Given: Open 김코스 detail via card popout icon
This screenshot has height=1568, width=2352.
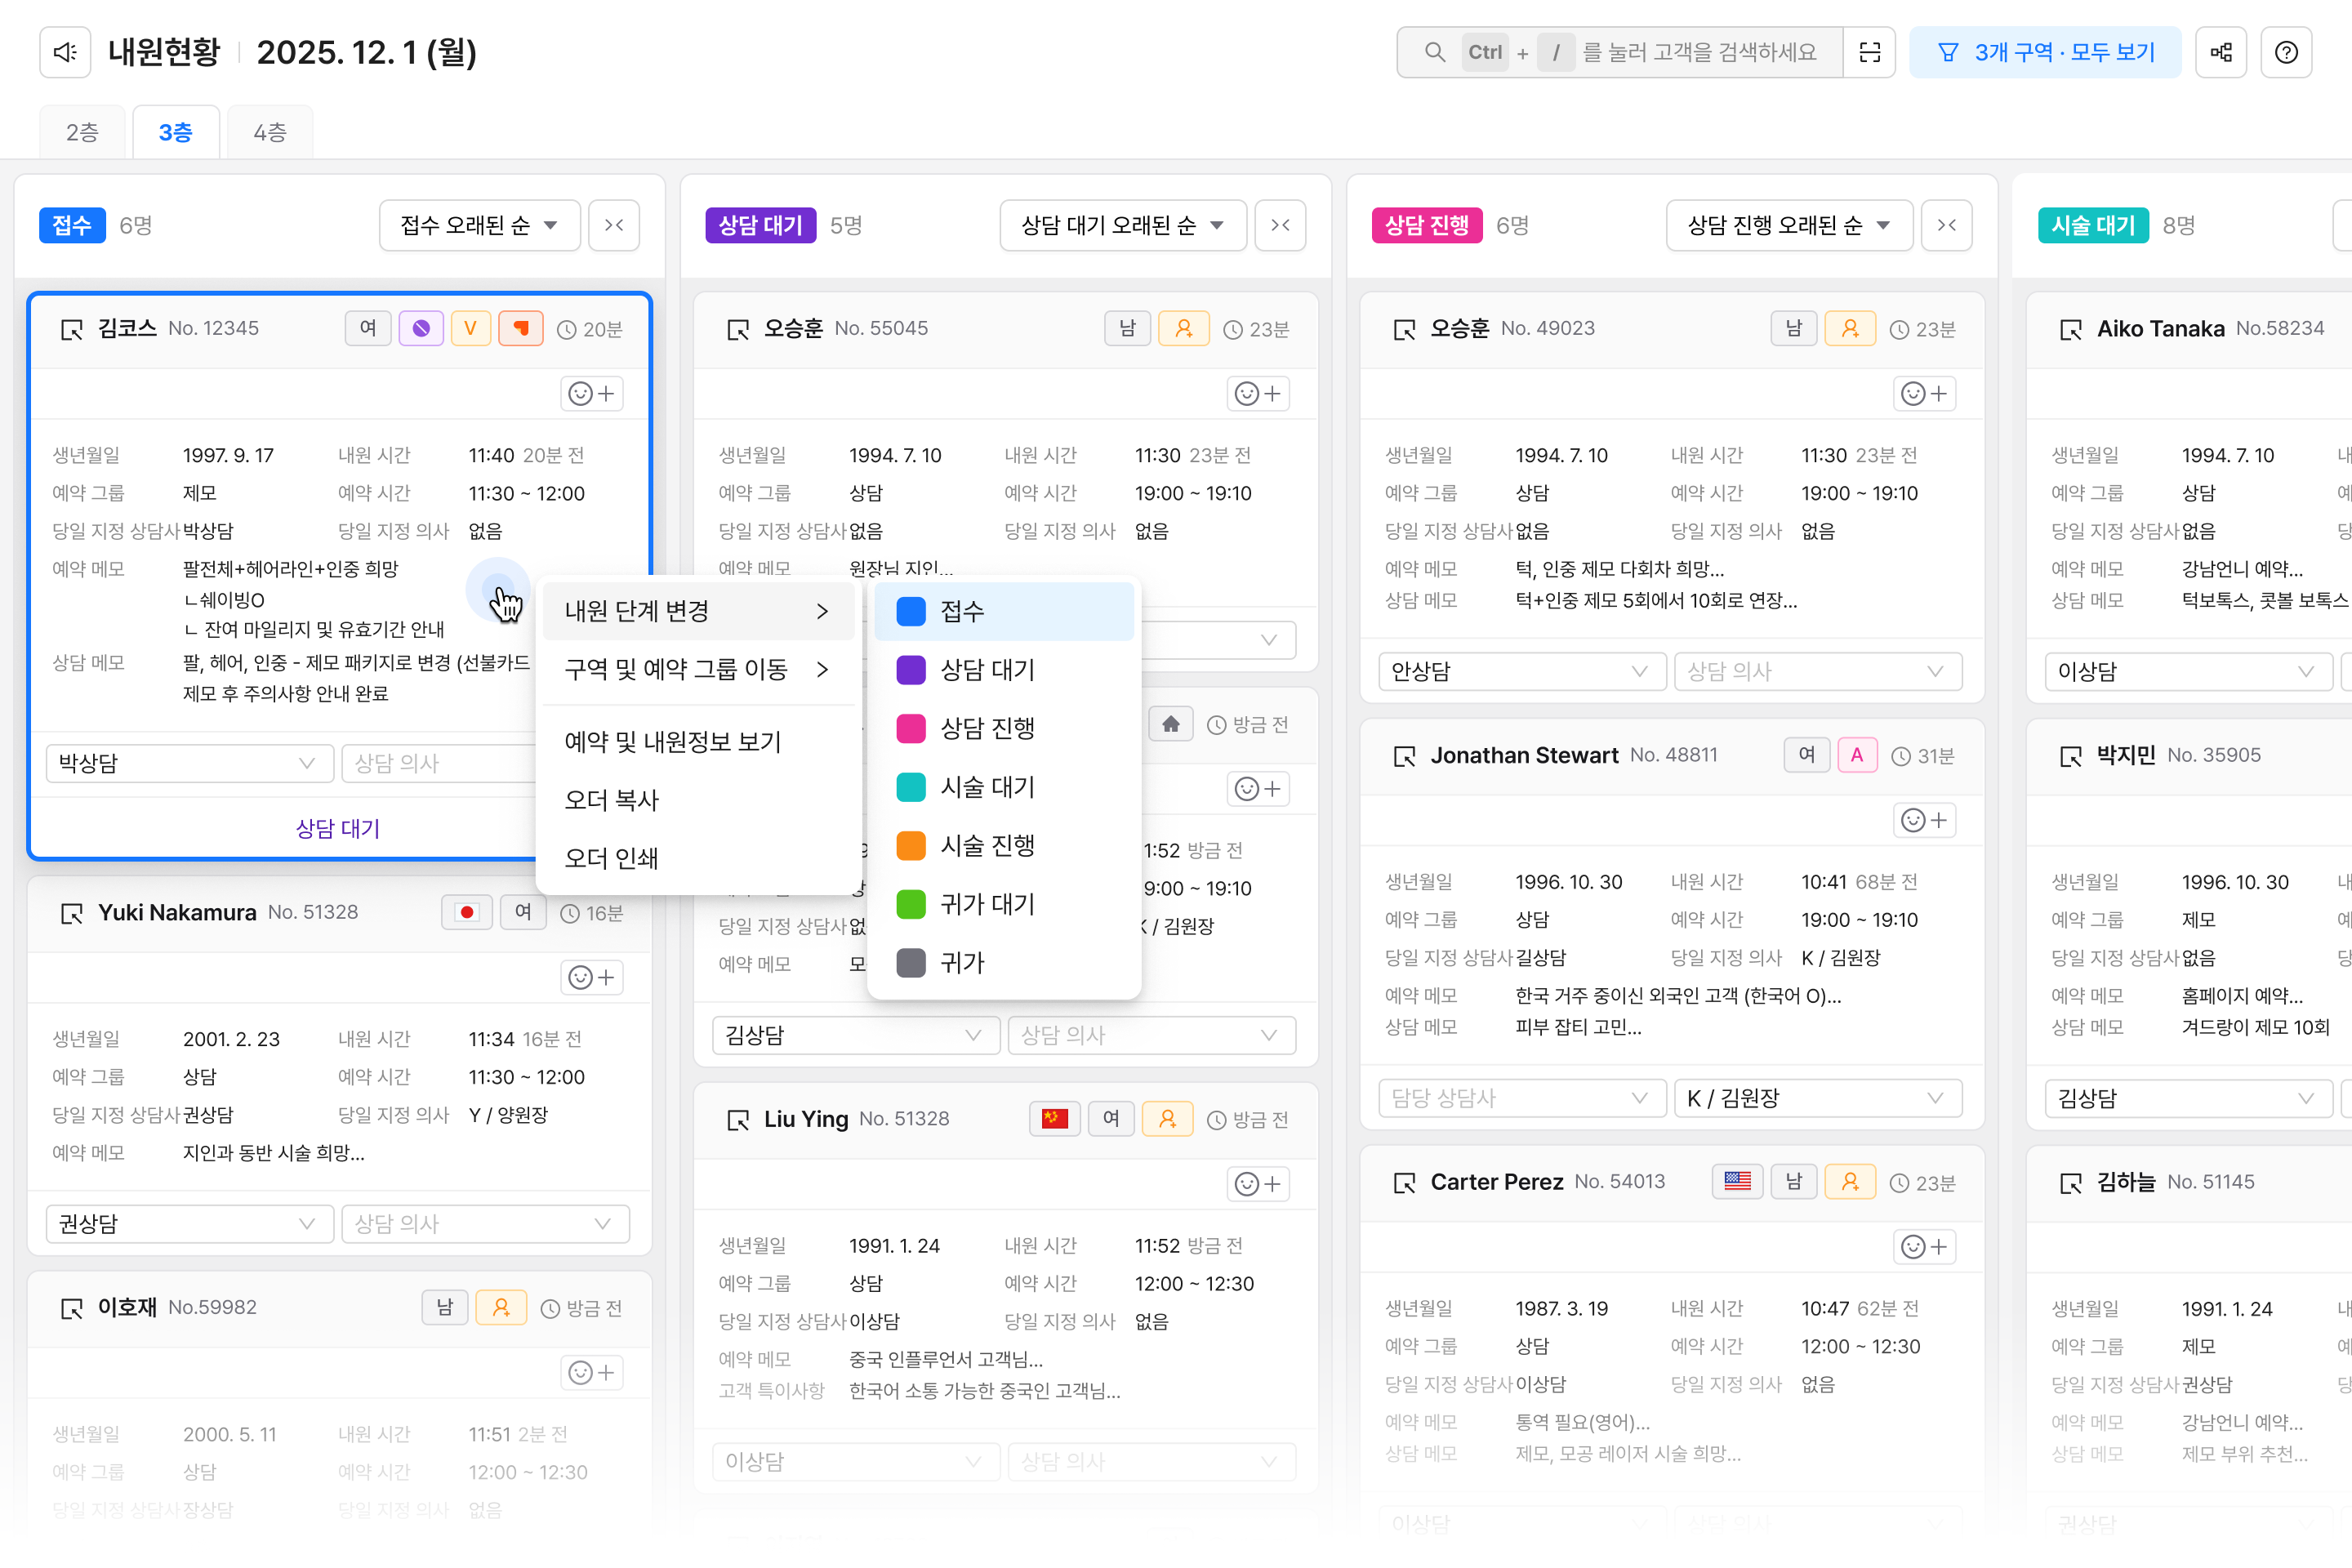Looking at the screenshot, I should (72, 329).
